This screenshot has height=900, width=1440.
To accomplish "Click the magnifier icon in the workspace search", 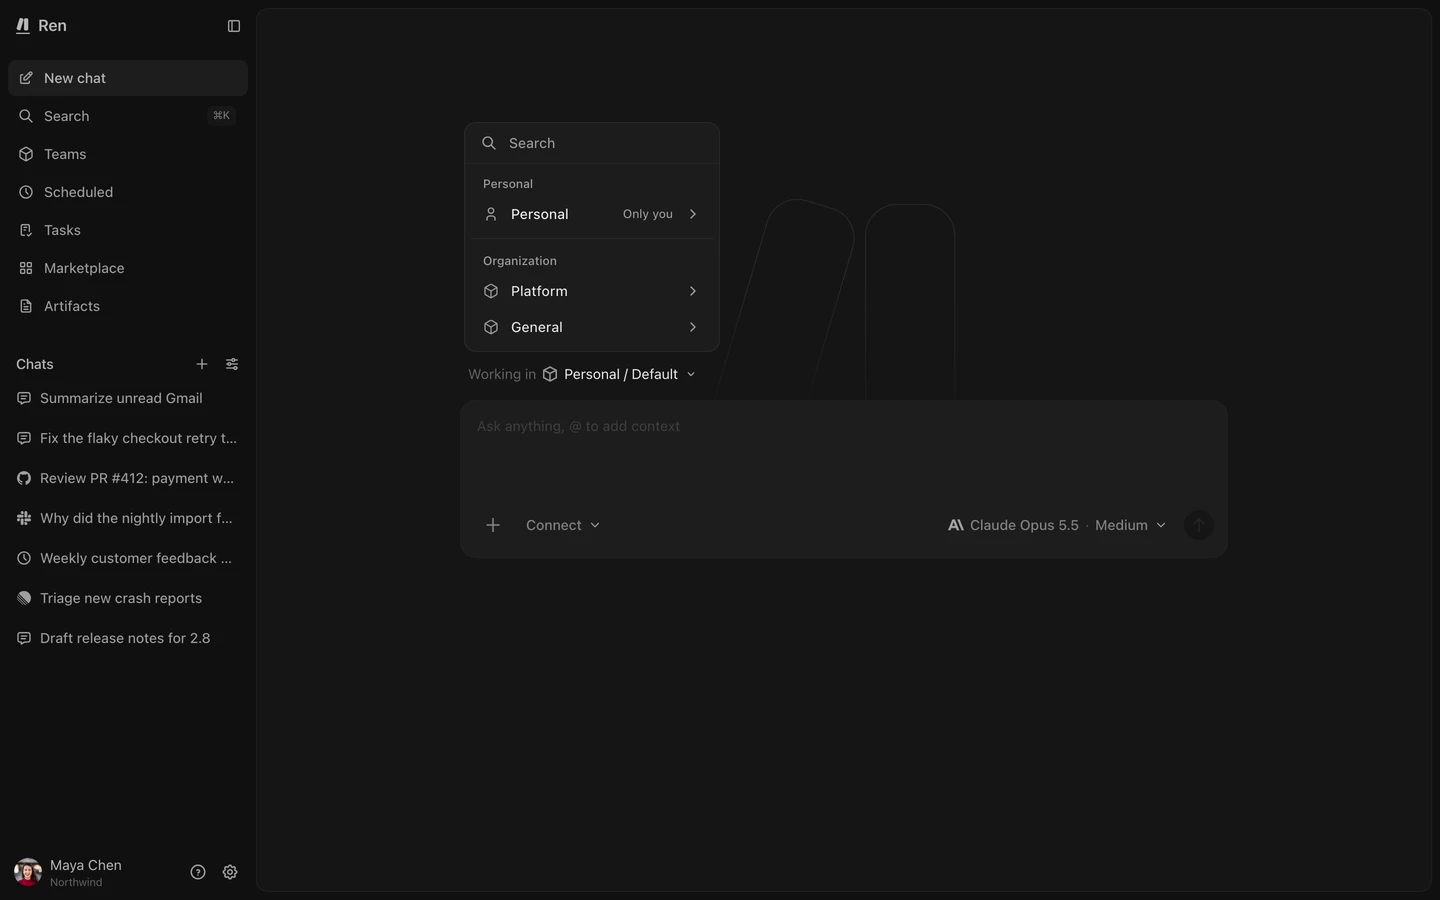I will click(489, 143).
